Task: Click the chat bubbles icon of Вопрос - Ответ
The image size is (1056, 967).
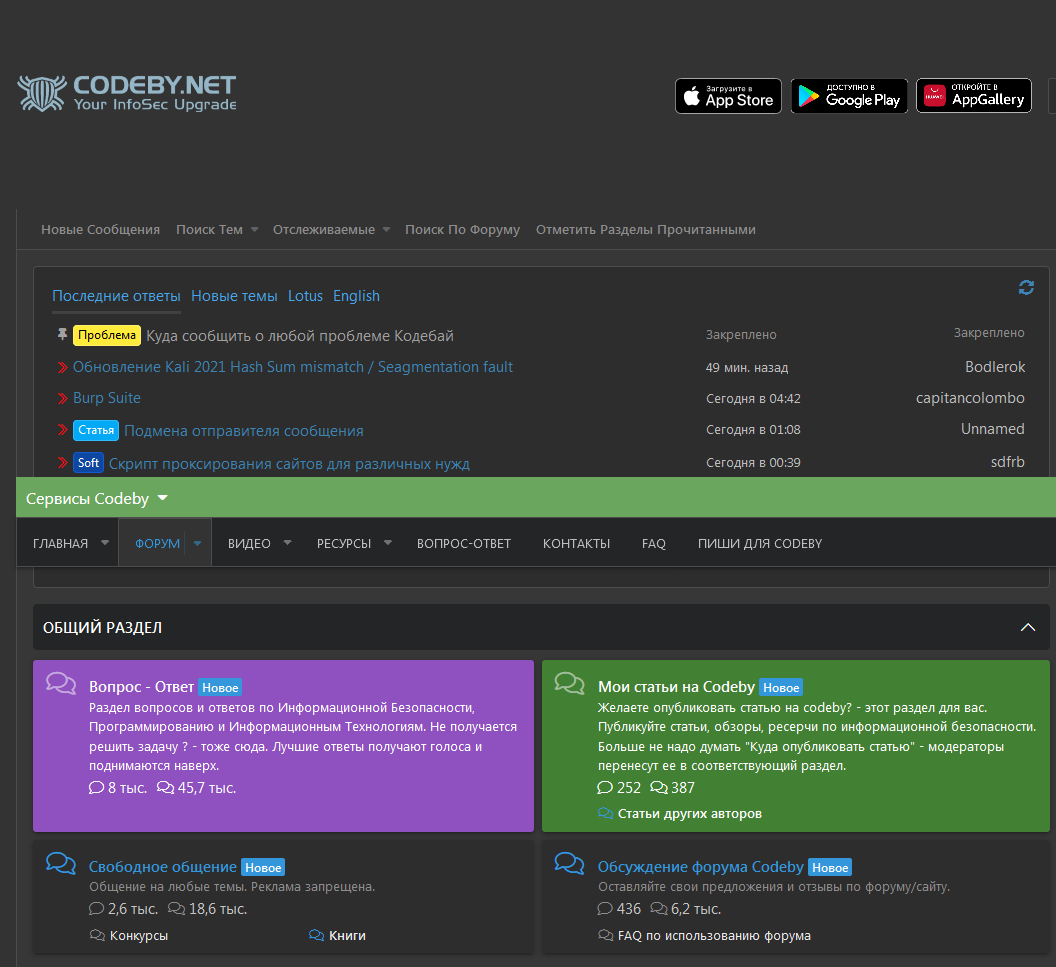Action: [61, 683]
